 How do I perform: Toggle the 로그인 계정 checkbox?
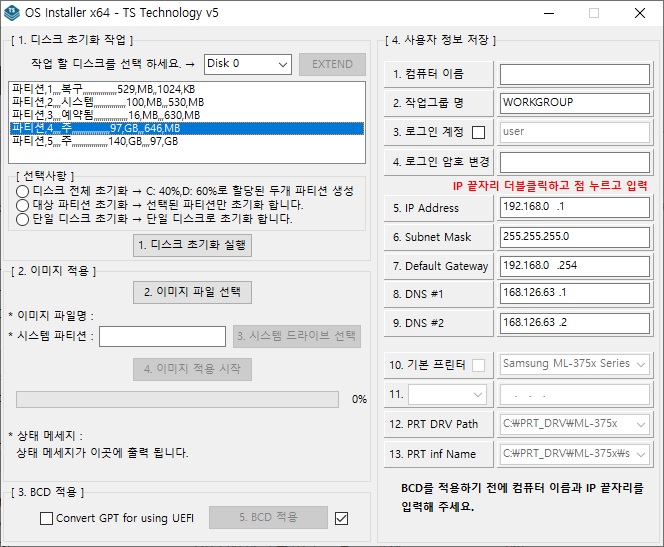479,133
